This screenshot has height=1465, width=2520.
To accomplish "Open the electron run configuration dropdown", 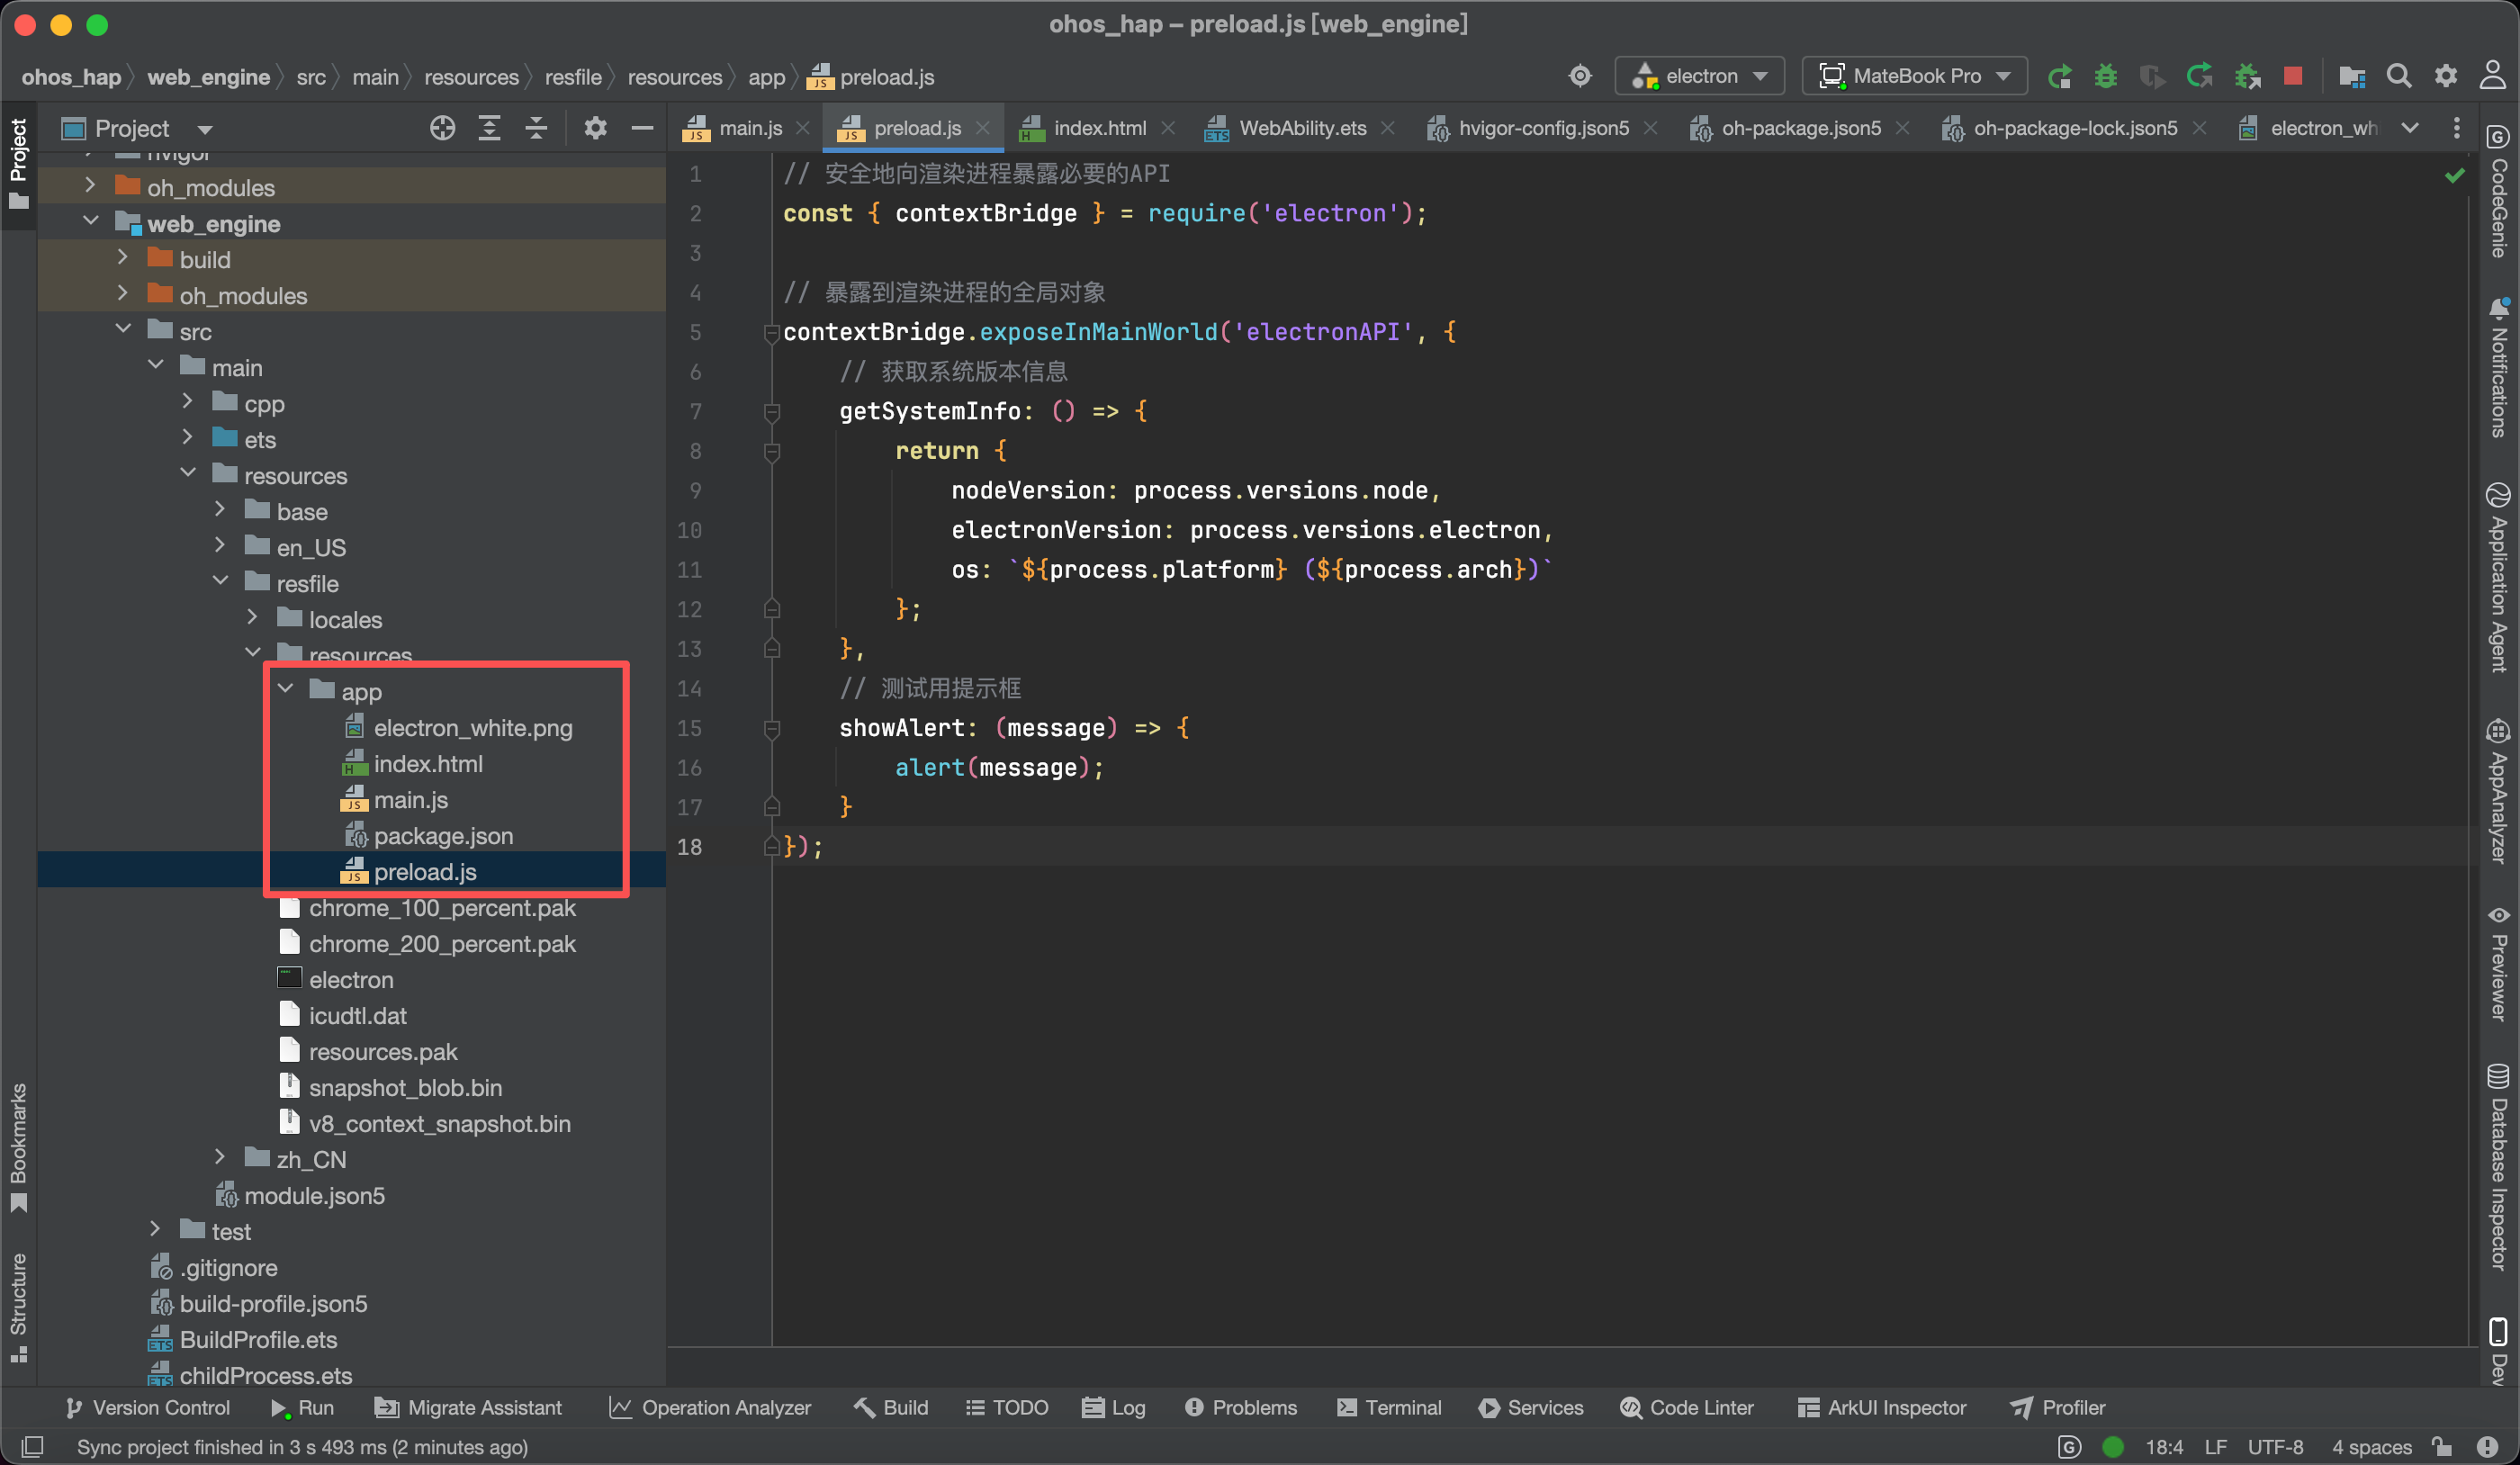I will (1699, 76).
